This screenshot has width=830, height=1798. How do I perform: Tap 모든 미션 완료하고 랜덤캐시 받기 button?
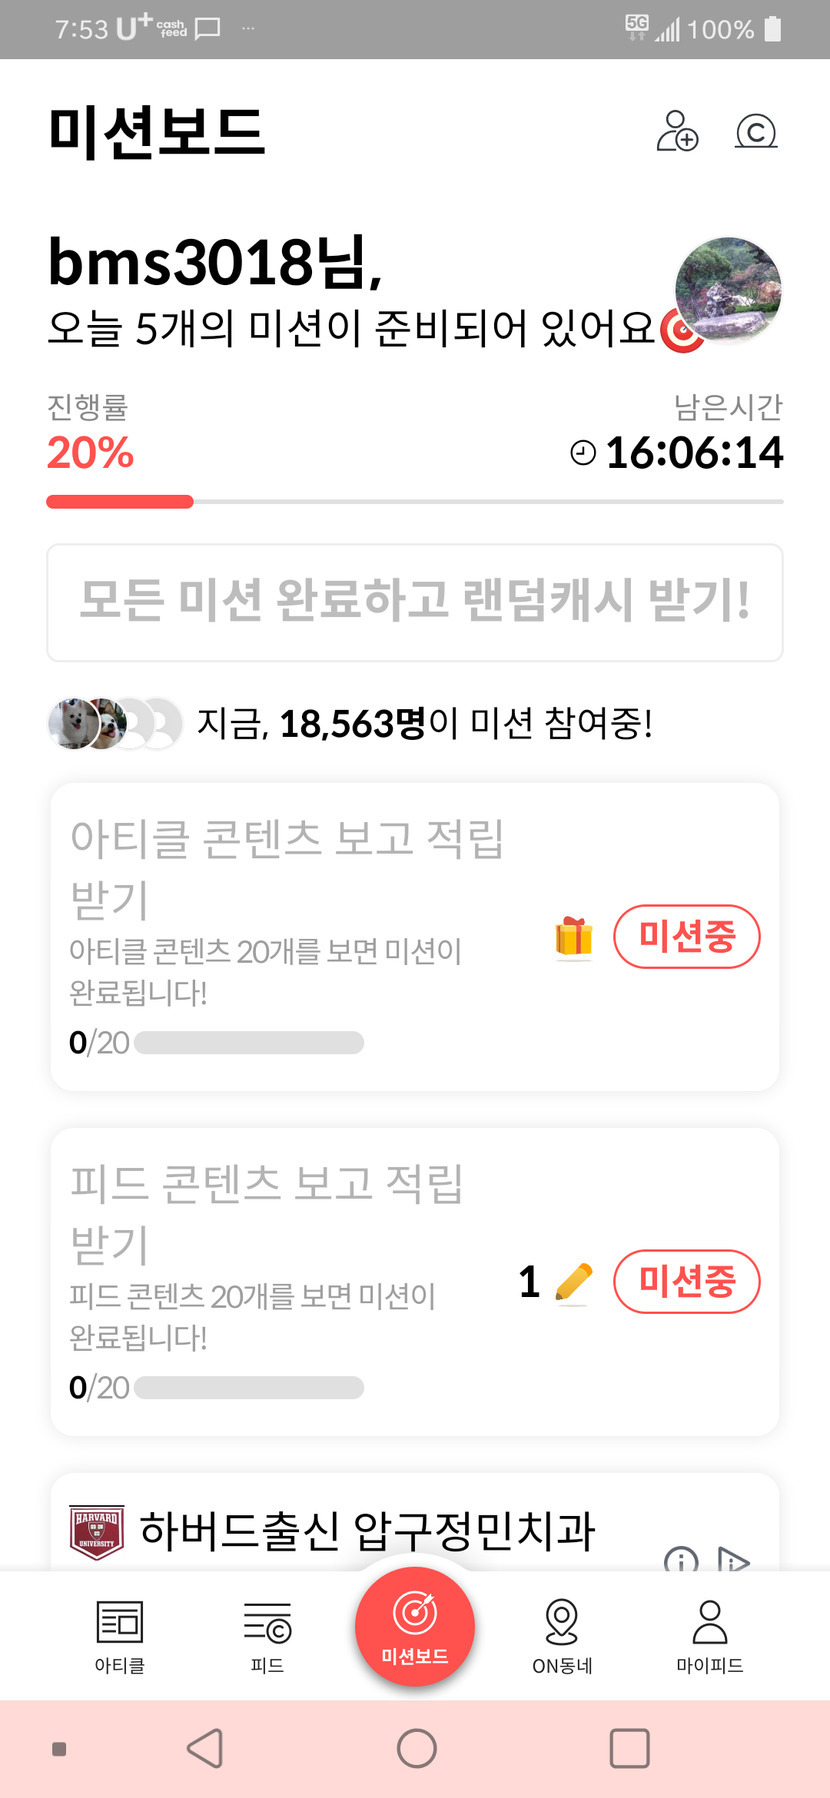click(x=415, y=602)
